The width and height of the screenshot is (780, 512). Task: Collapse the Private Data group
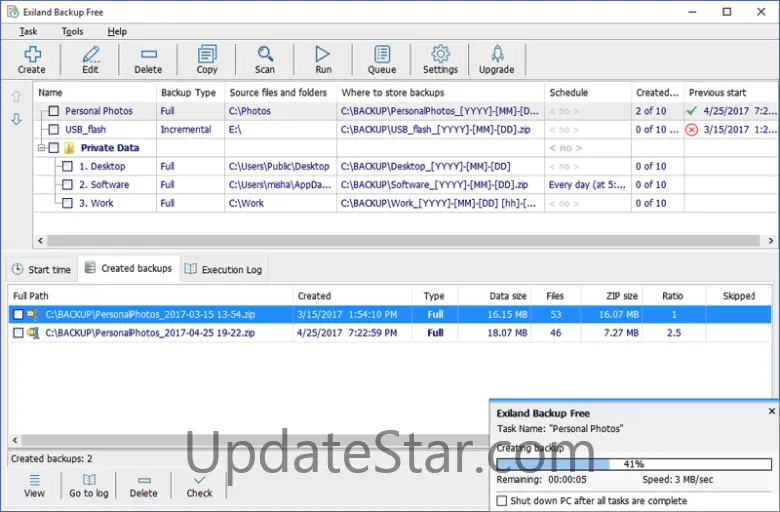[42, 148]
